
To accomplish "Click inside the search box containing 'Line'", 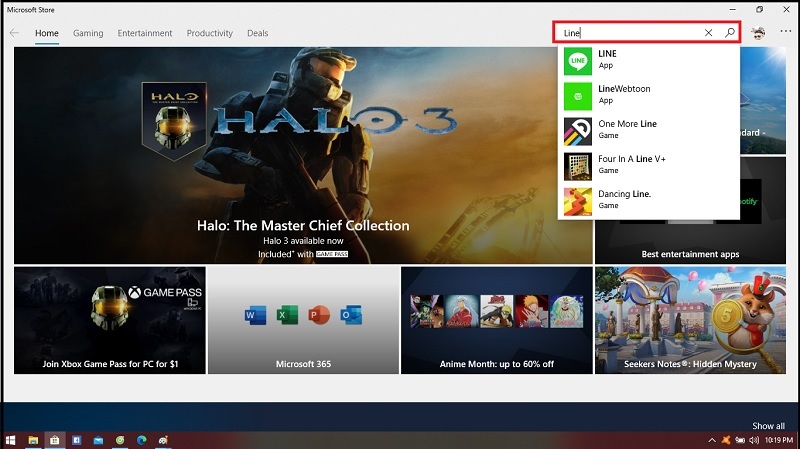I will 630,33.
